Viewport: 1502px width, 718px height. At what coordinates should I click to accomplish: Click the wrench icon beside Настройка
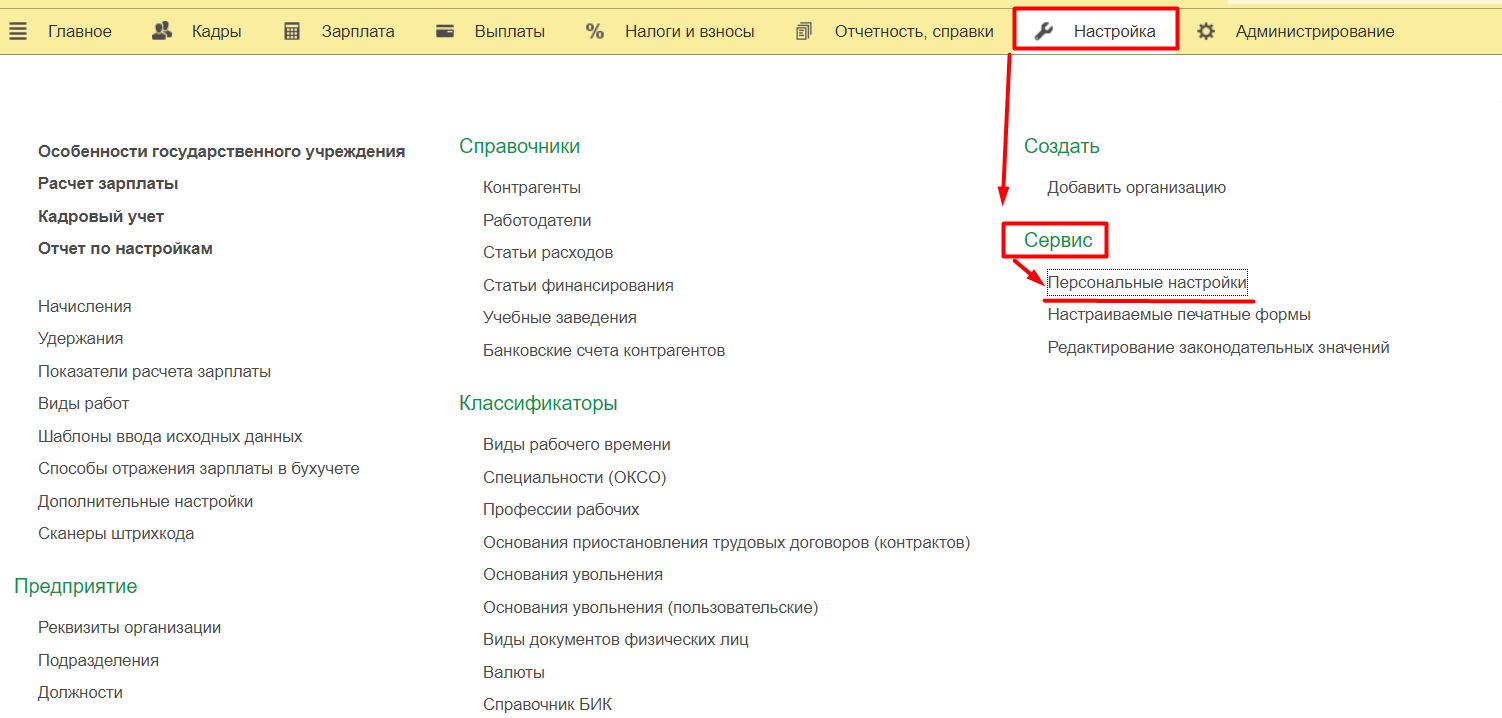pyautogui.click(x=1043, y=31)
